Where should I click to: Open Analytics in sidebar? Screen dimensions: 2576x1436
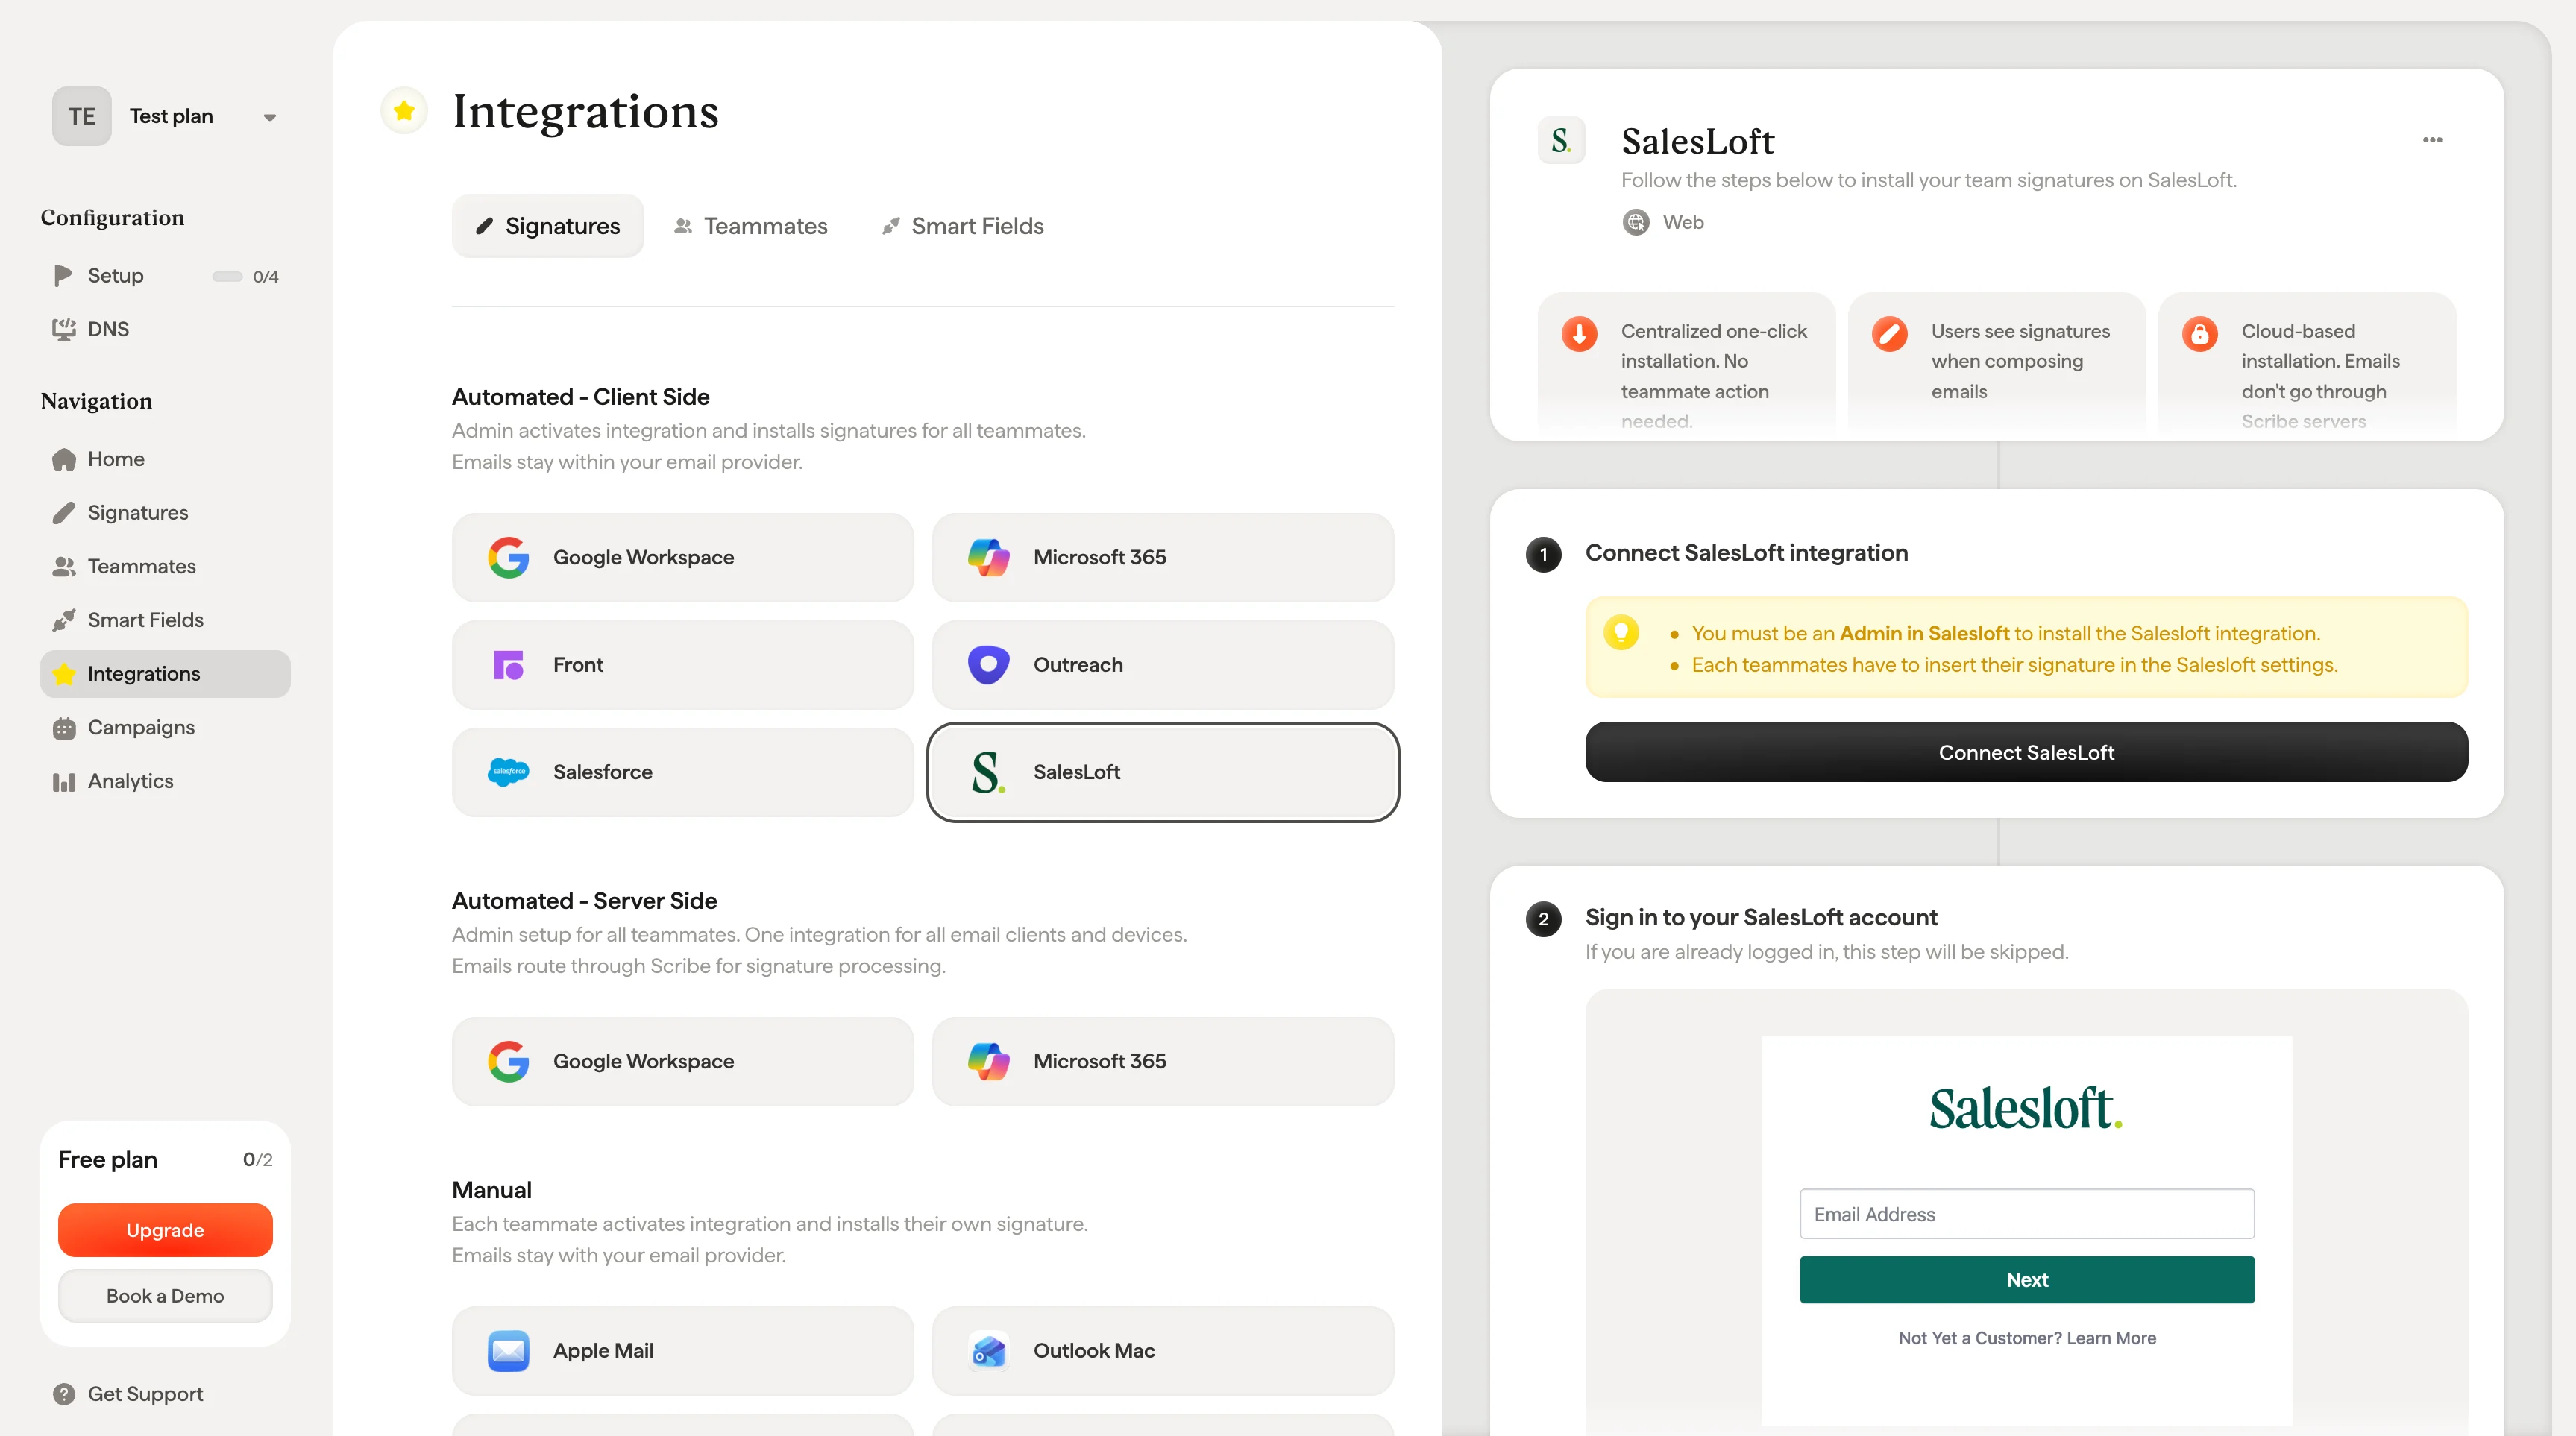(165, 781)
